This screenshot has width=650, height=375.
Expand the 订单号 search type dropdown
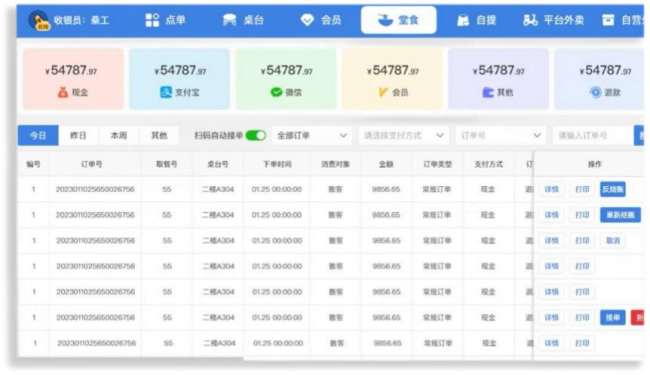click(501, 135)
